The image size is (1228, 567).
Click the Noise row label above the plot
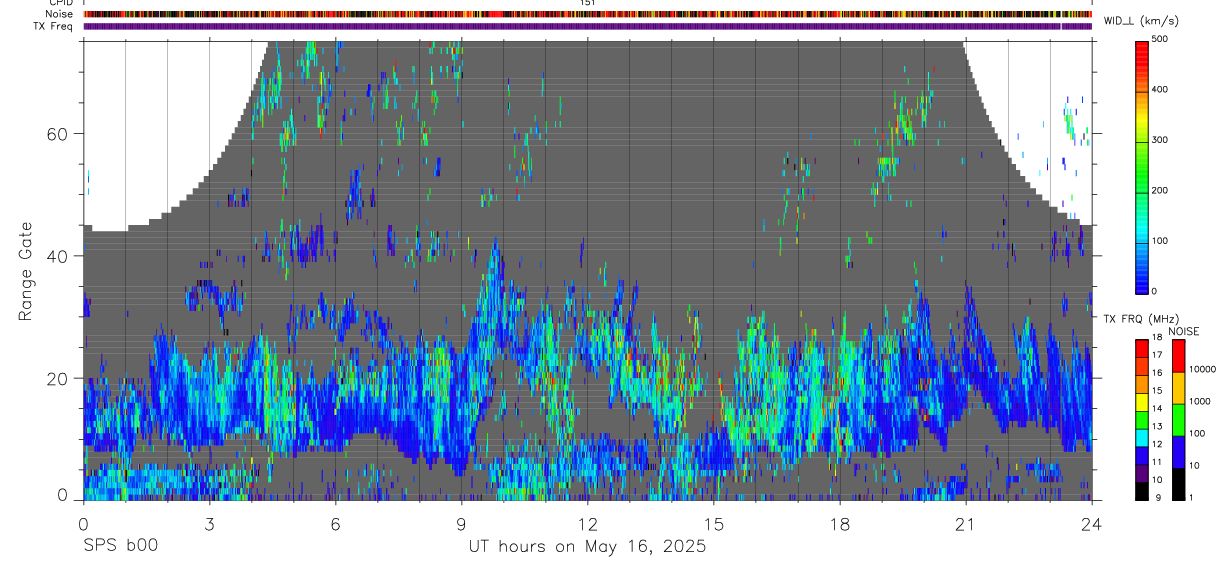click(59, 14)
